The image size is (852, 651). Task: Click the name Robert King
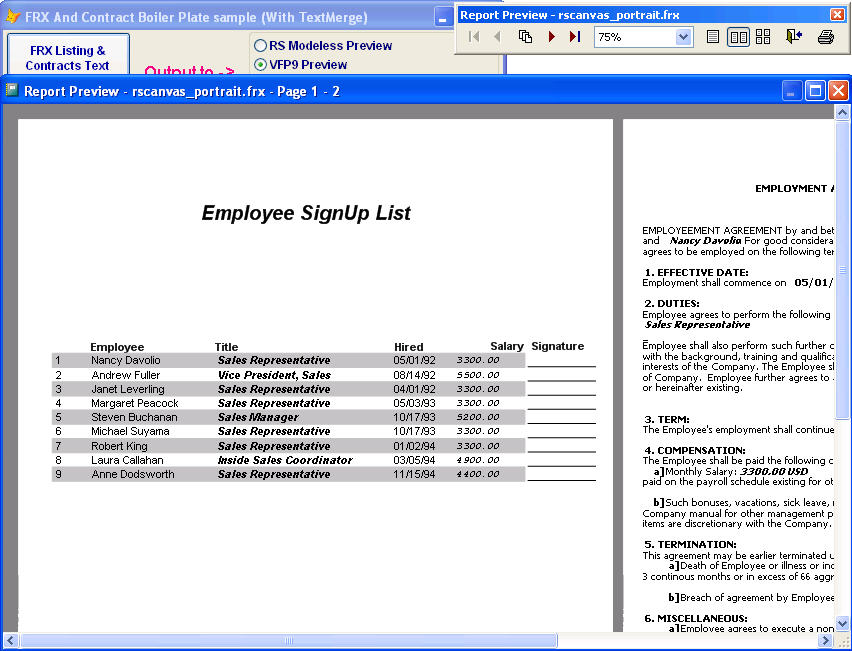(119, 446)
